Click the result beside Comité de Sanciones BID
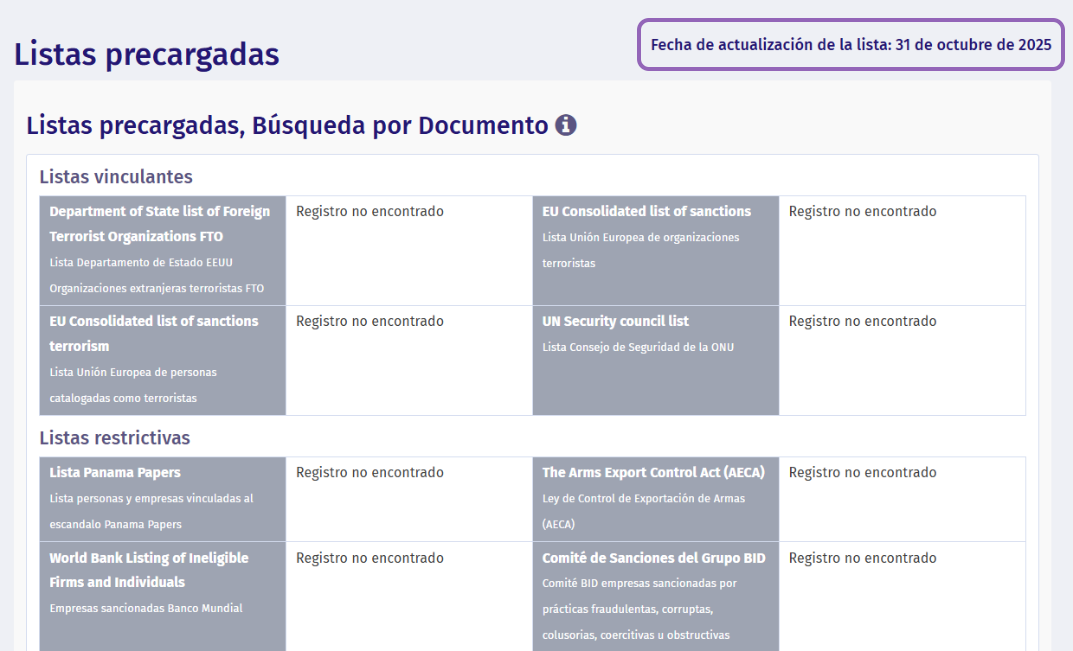1073x651 pixels. (x=862, y=558)
